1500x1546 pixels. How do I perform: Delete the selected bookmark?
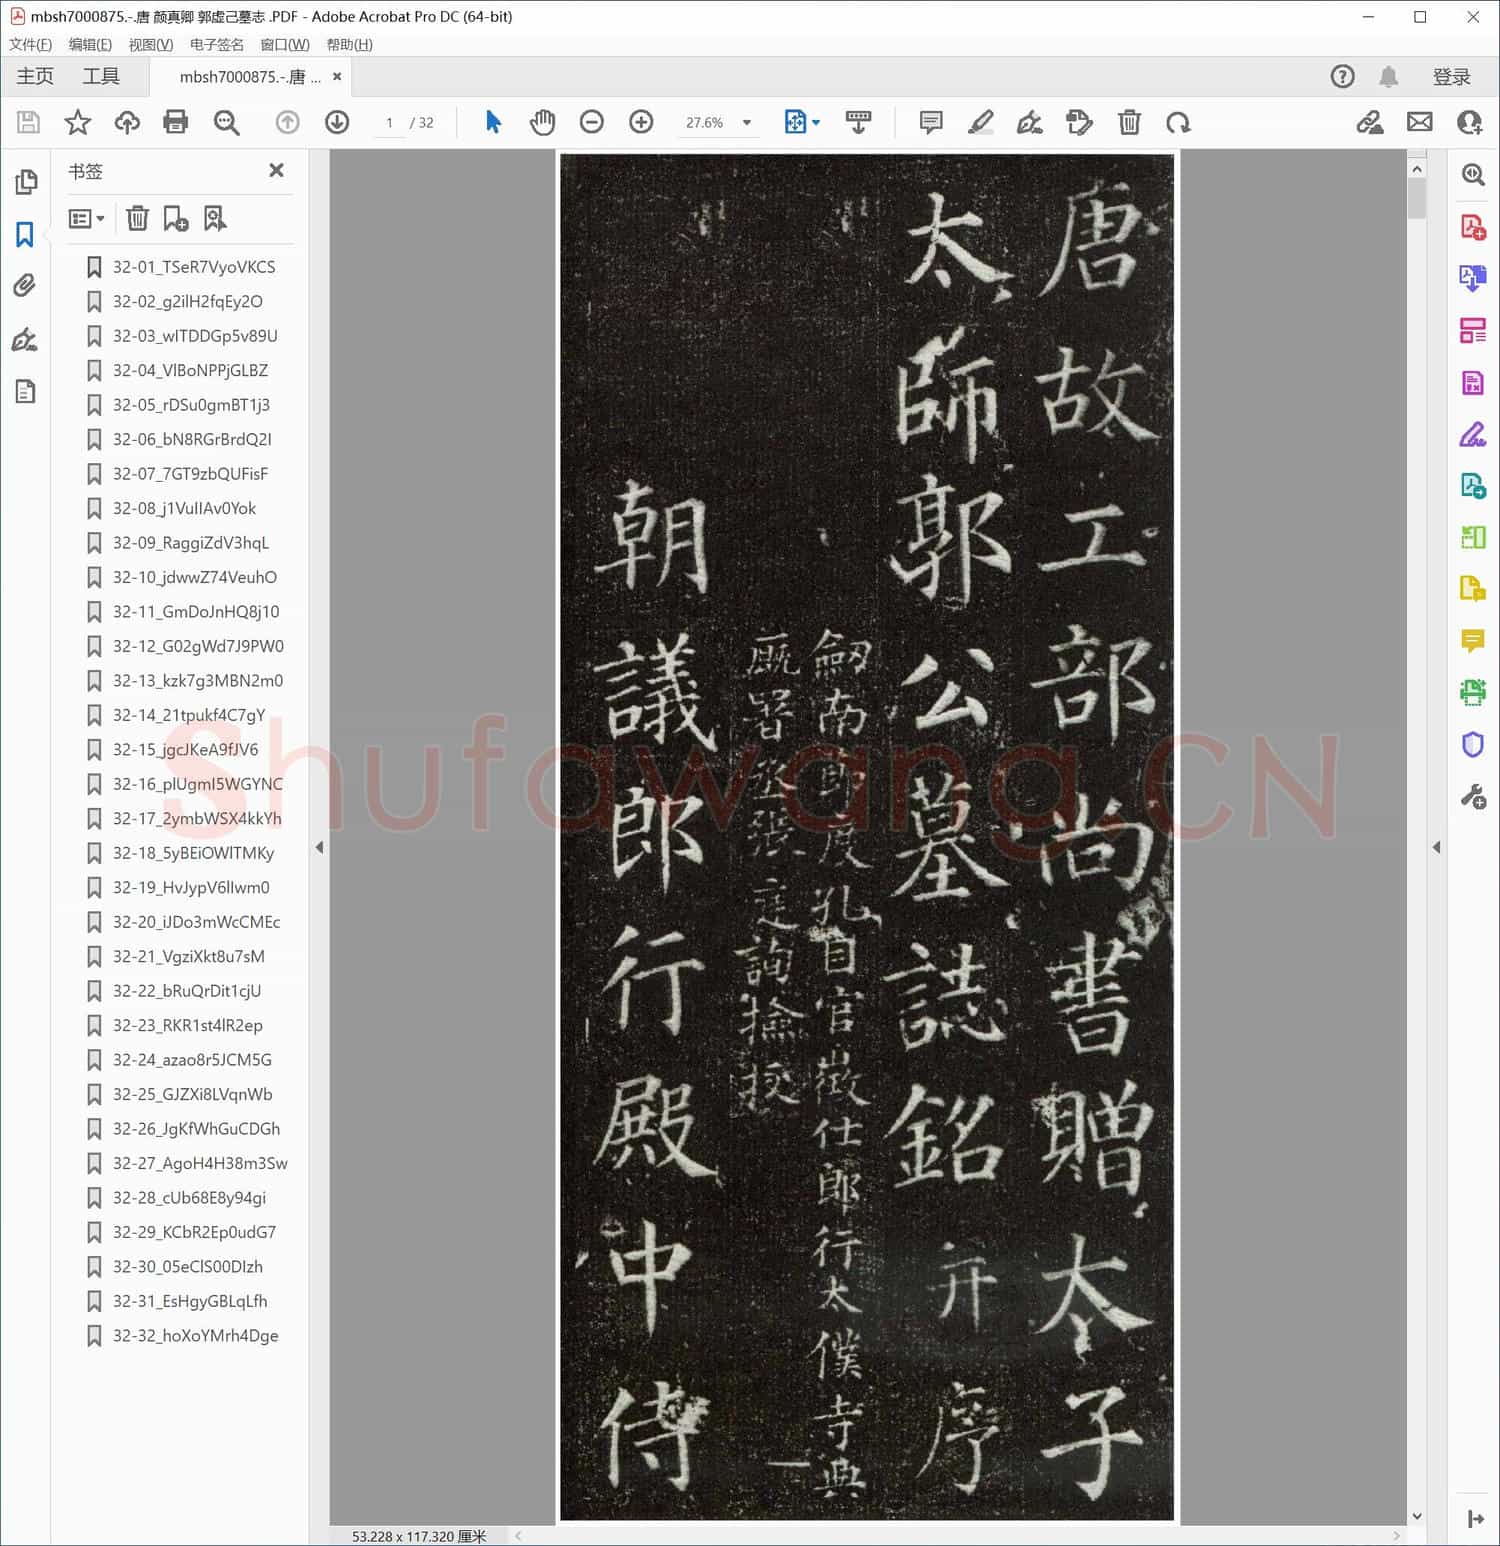point(138,218)
